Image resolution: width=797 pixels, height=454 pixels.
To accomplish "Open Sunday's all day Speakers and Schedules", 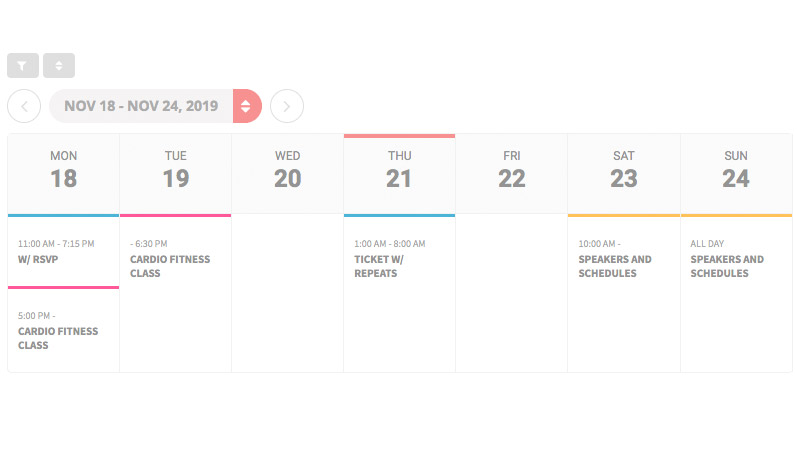I will (x=736, y=258).
